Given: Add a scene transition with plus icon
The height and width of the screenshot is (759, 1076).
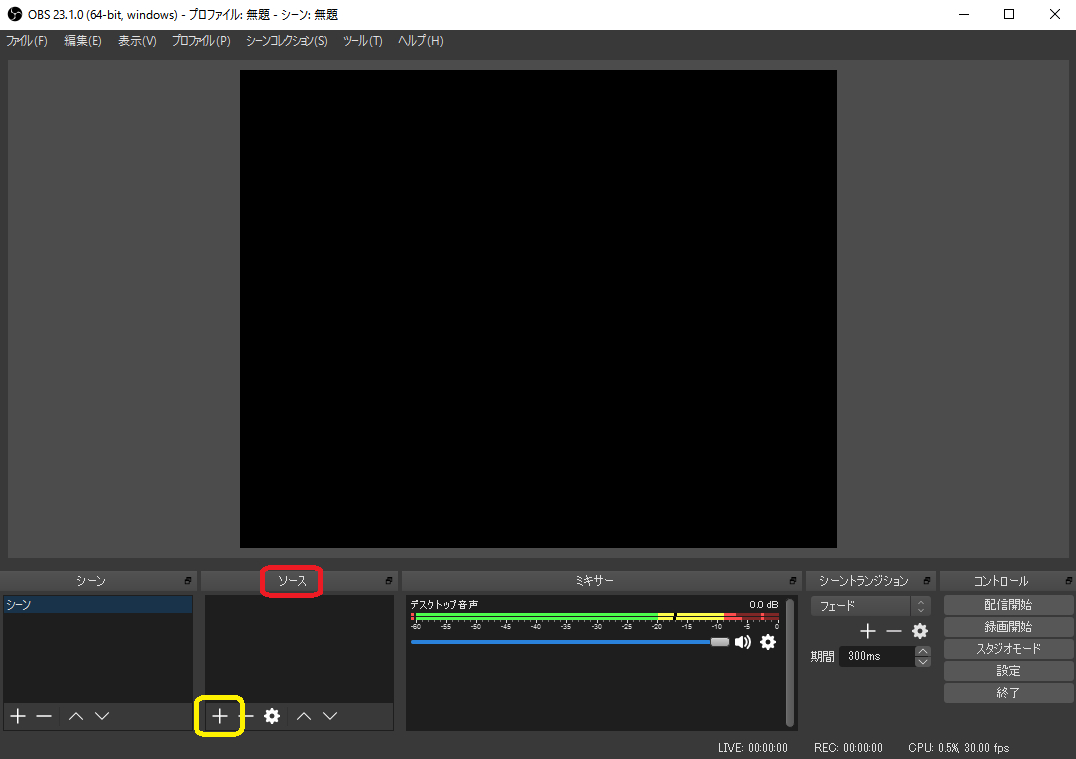Looking at the screenshot, I should point(868,631).
